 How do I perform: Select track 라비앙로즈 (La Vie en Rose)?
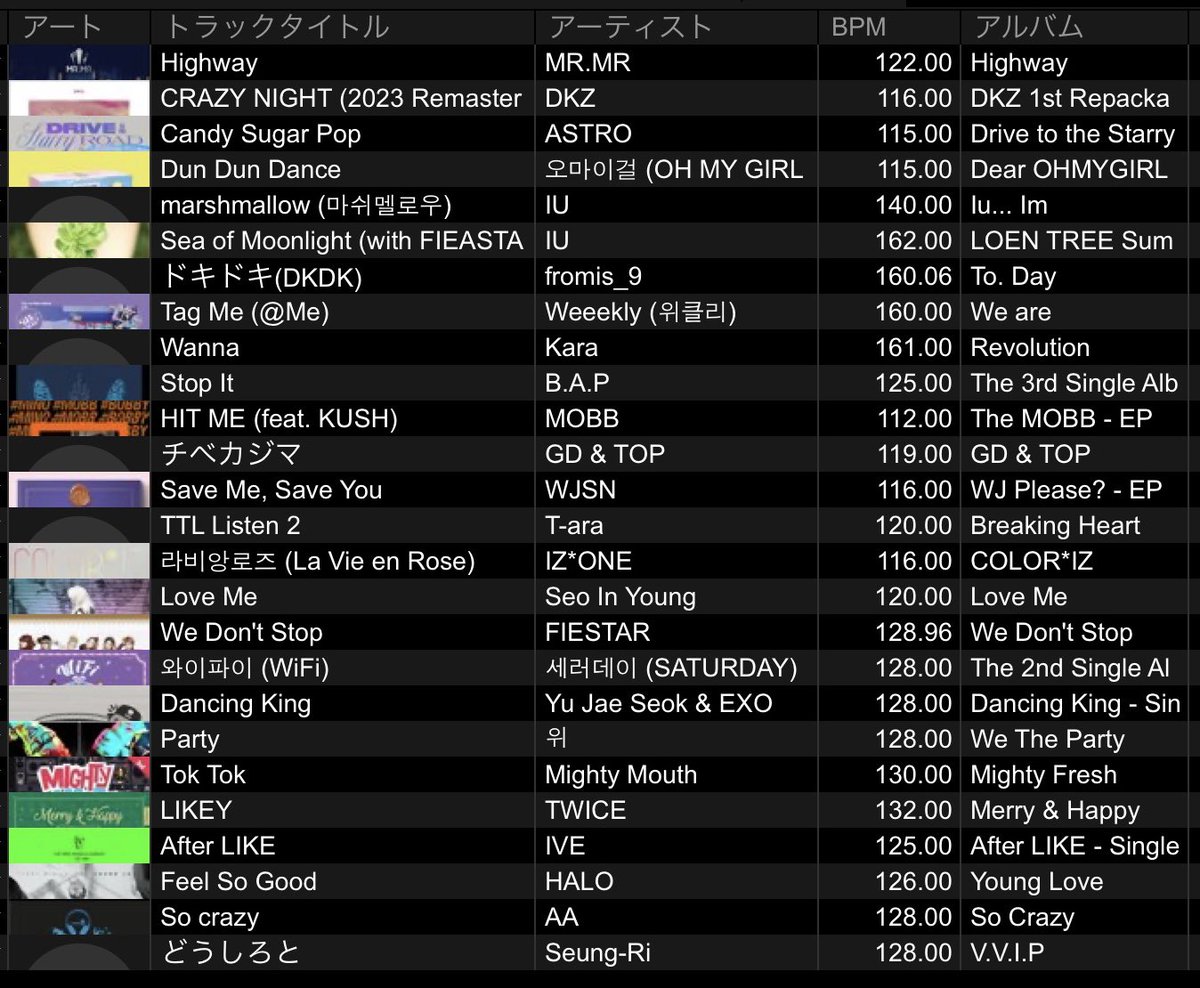point(317,562)
